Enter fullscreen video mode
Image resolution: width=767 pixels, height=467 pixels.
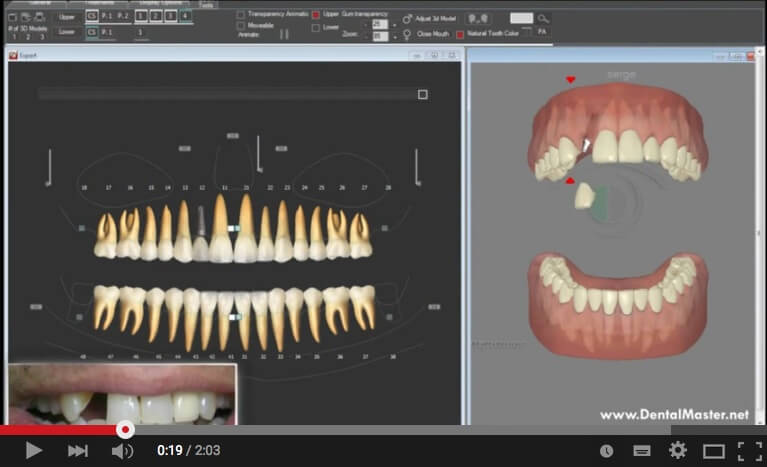[749, 451]
